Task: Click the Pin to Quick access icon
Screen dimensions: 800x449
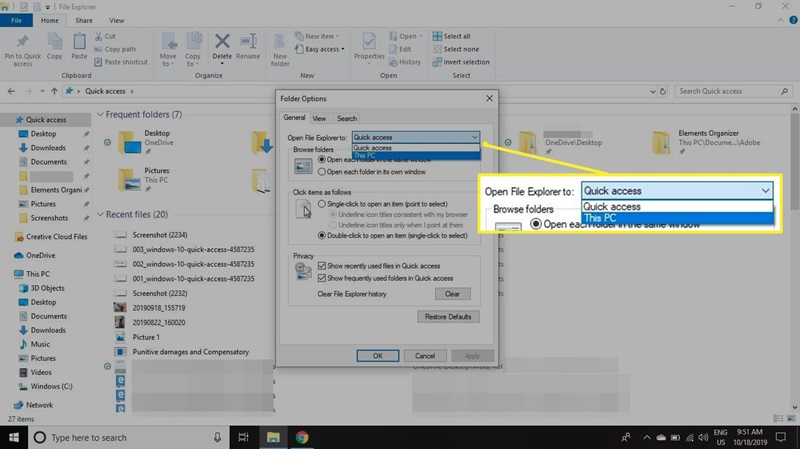Action: coord(20,44)
